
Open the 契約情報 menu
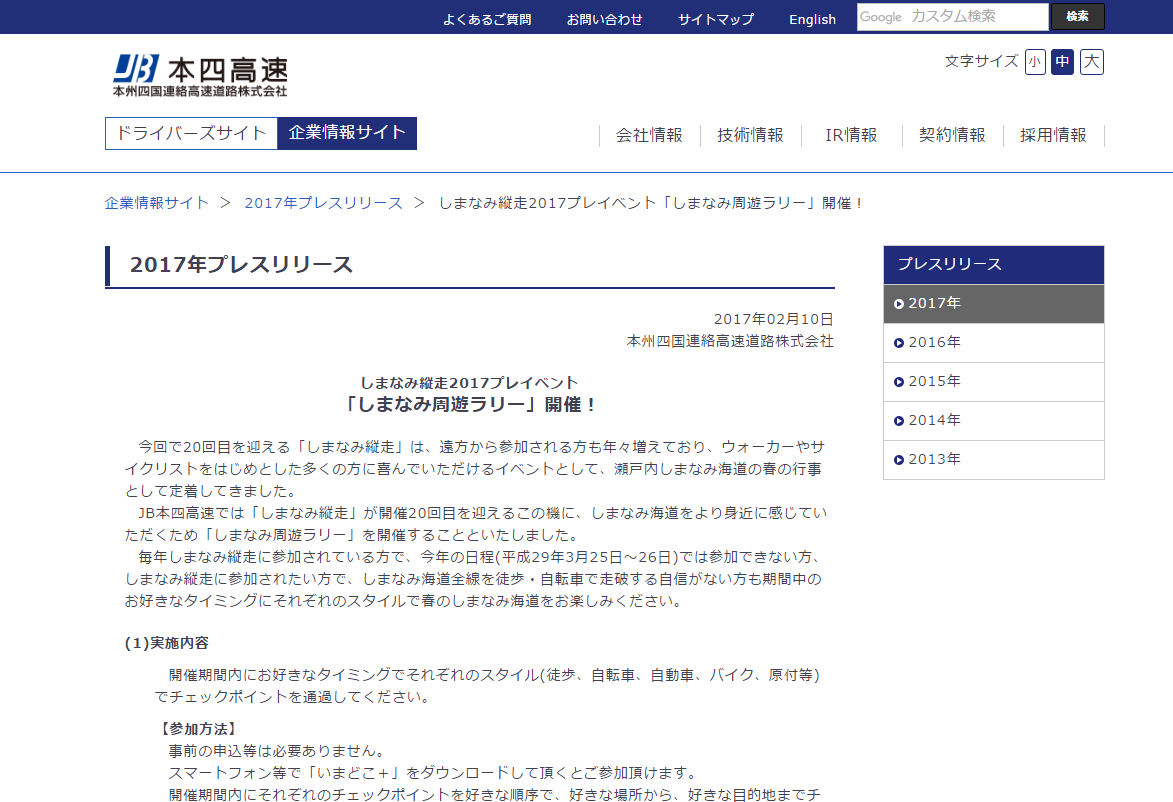(952, 135)
